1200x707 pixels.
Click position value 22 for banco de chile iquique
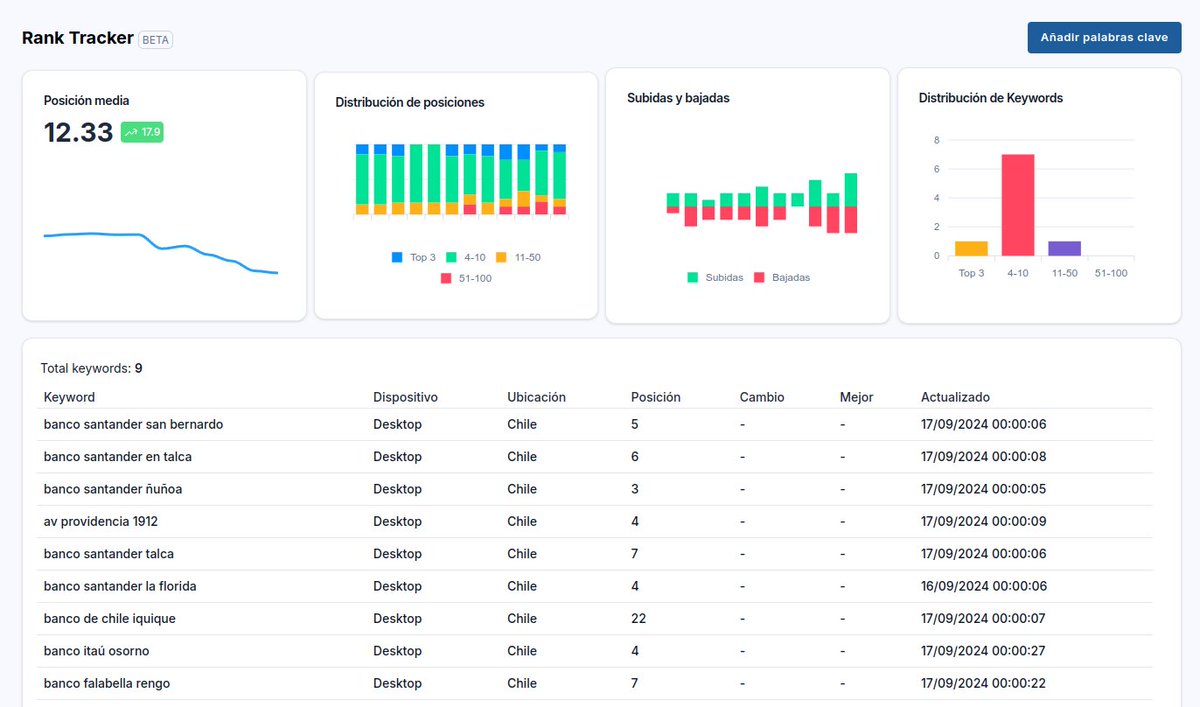pos(639,618)
